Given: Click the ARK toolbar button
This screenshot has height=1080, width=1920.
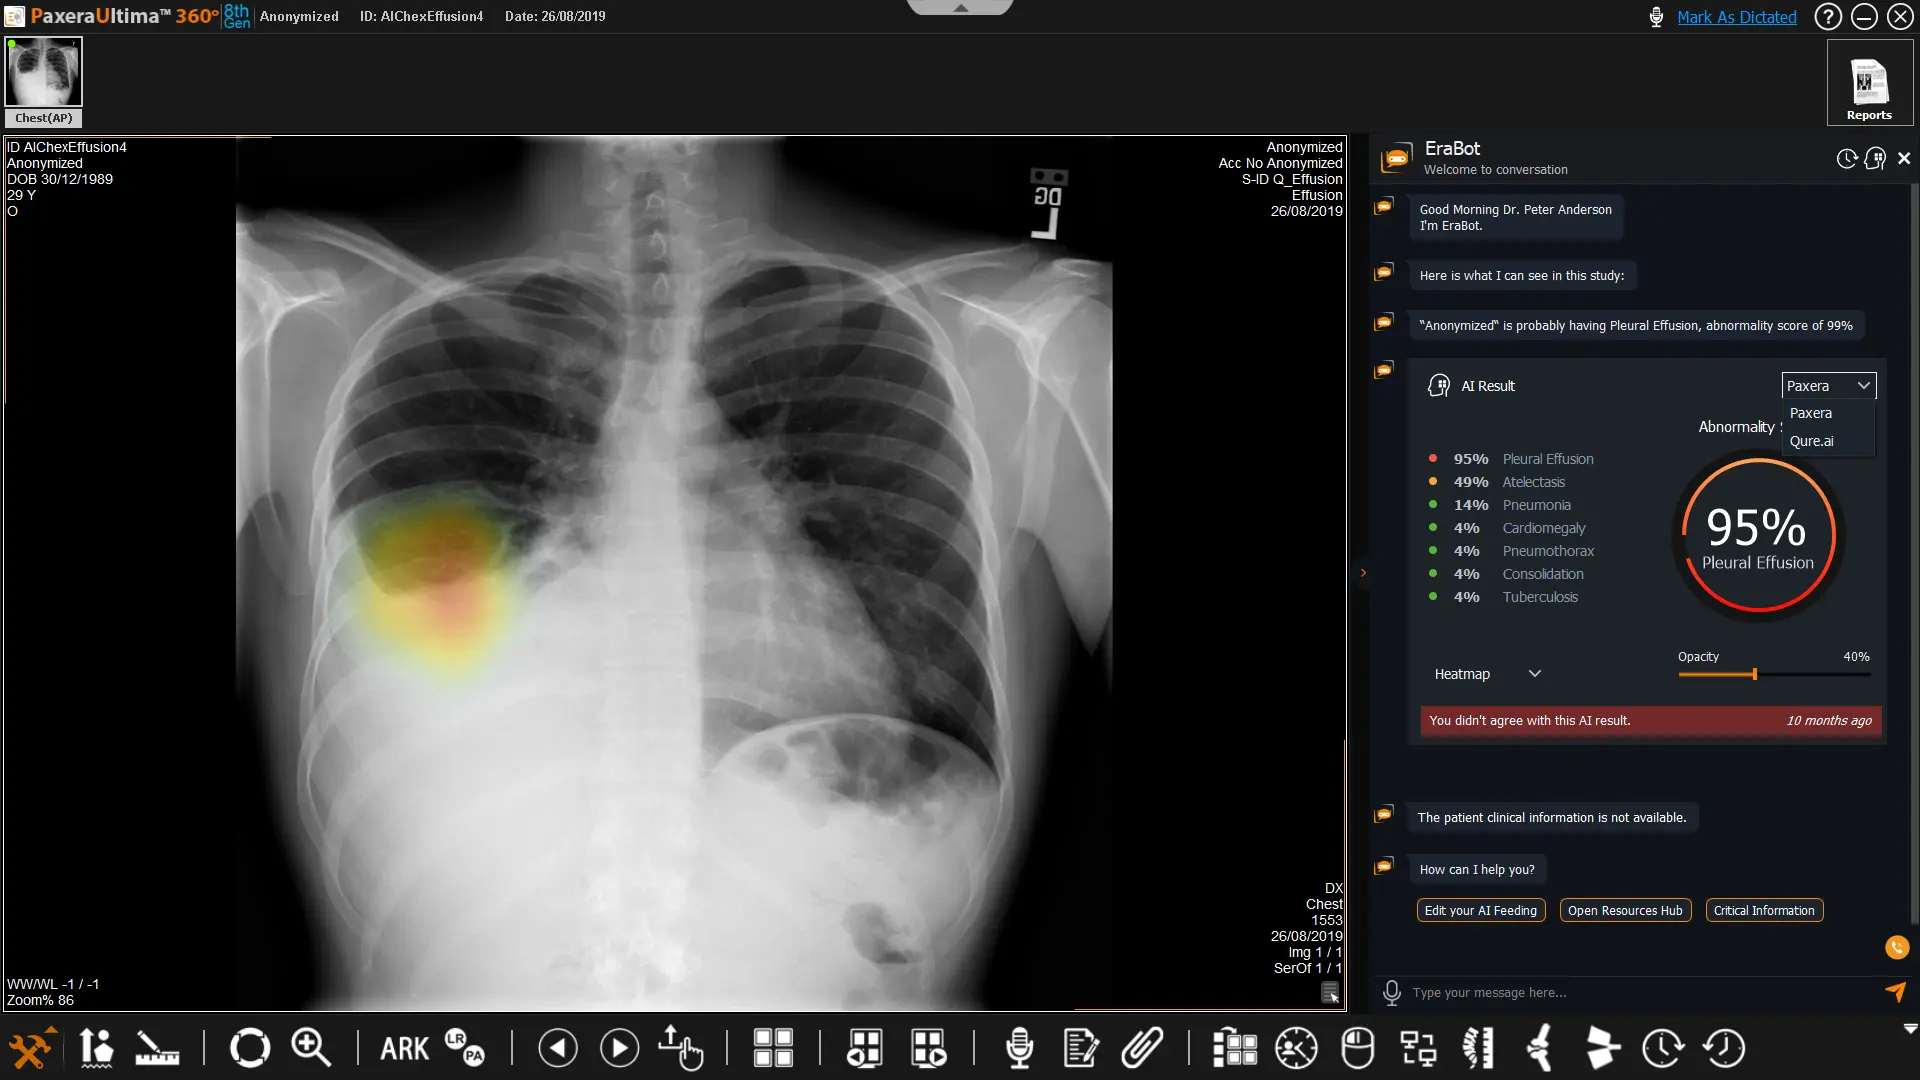Looking at the screenshot, I should point(404,1048).
